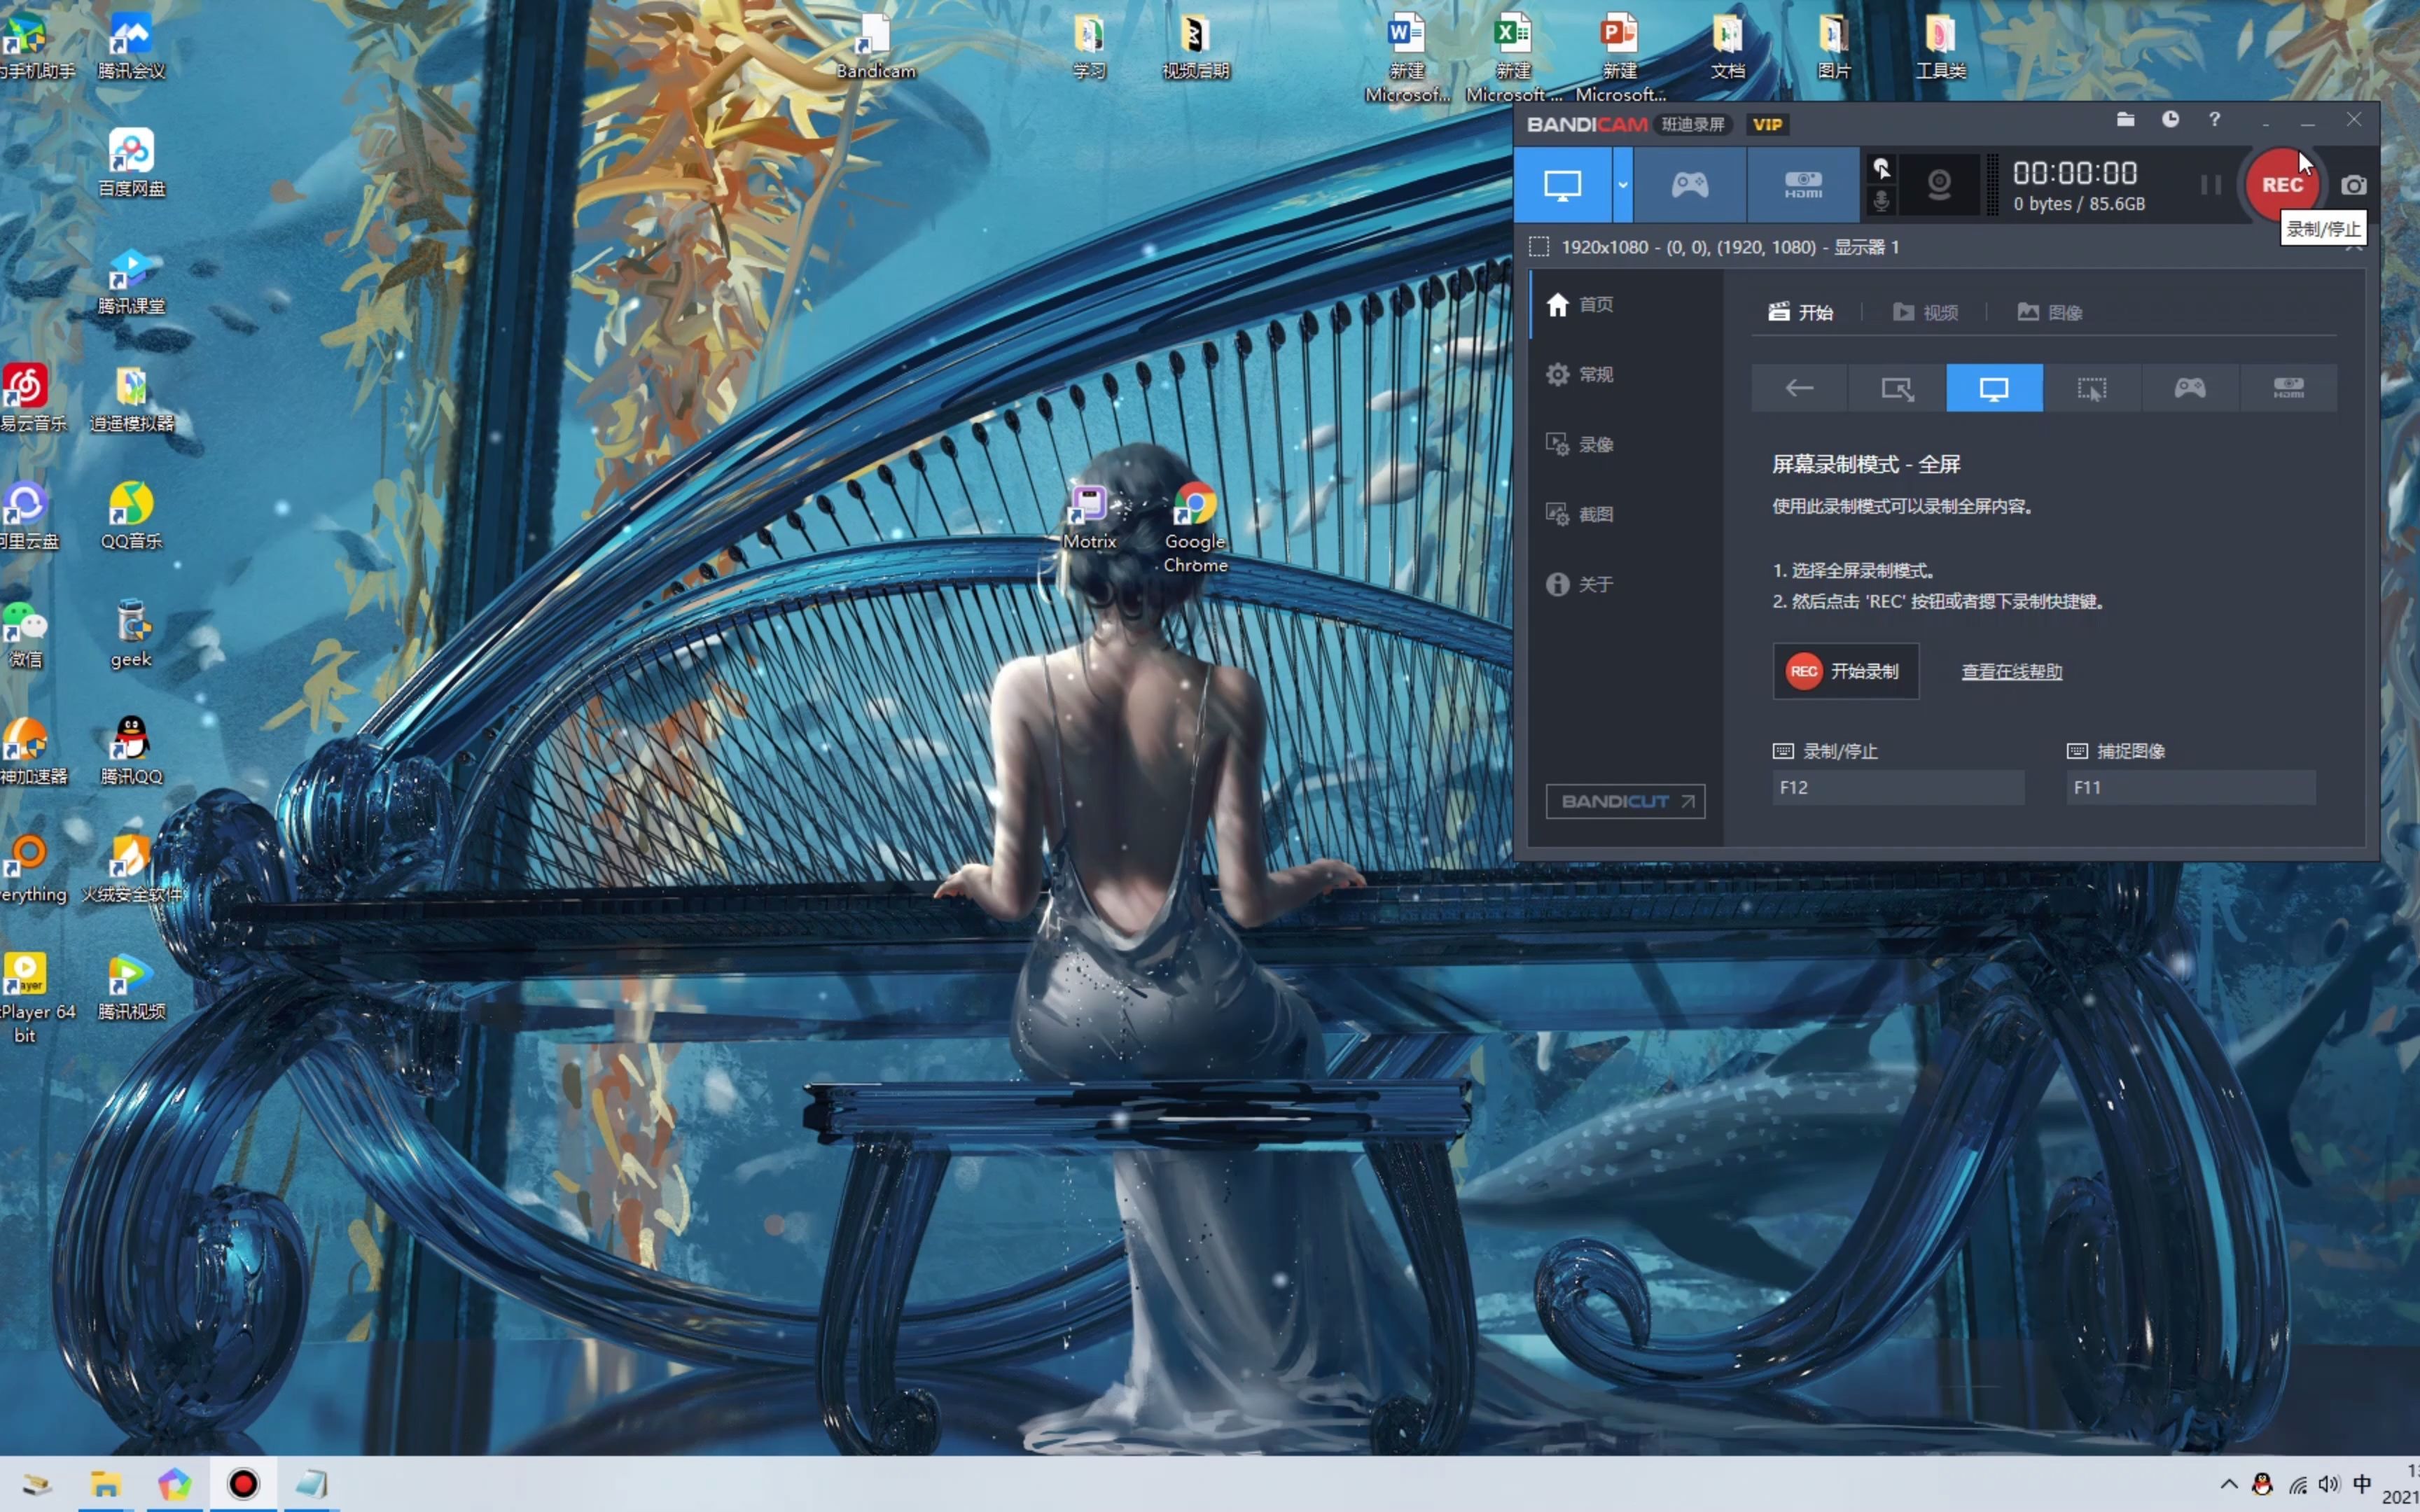Image resolution: width=2420 pixels, height=1512 pixels.
Task: Show hidden tray icons chevron
Action: 2229,1484
